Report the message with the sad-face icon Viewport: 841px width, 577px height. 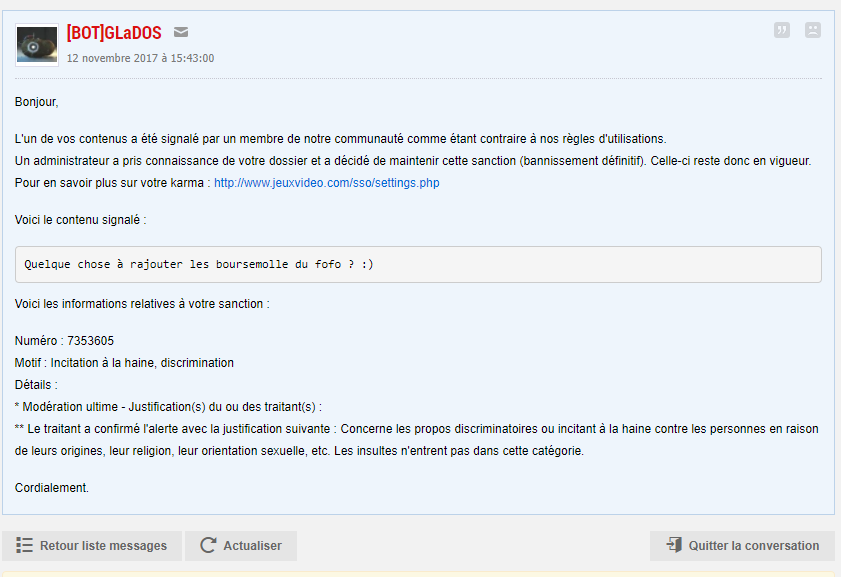tap(813, 30)
